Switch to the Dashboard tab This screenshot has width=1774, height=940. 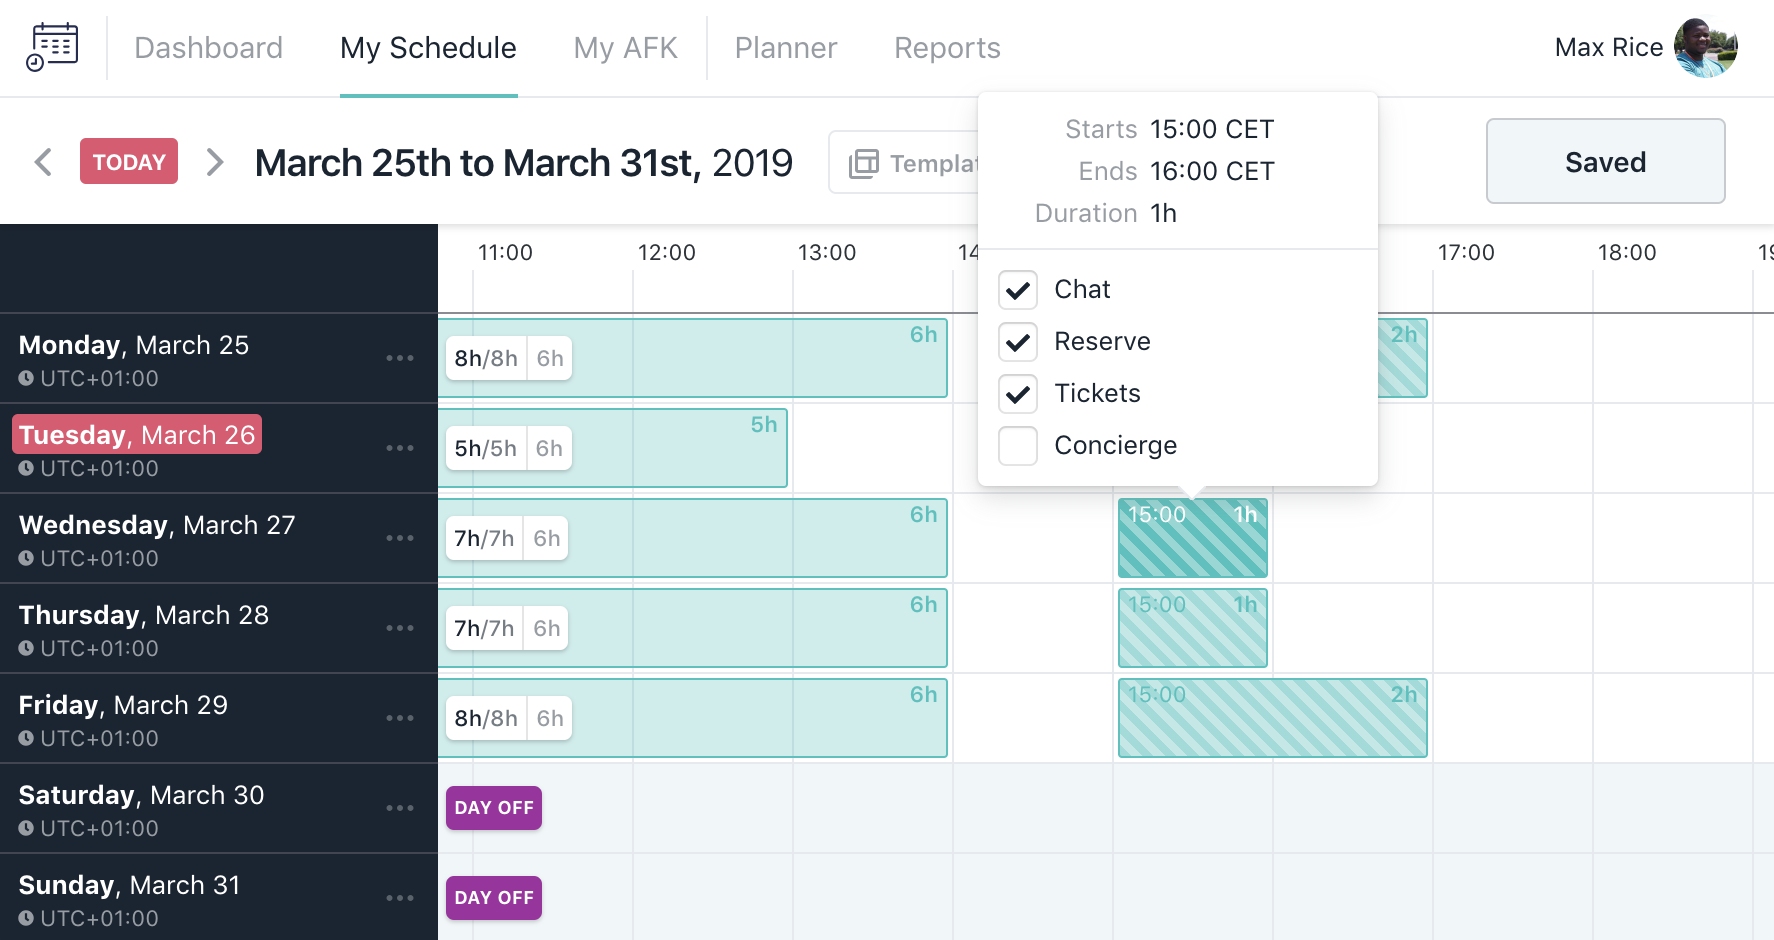[x=208, y=48]
